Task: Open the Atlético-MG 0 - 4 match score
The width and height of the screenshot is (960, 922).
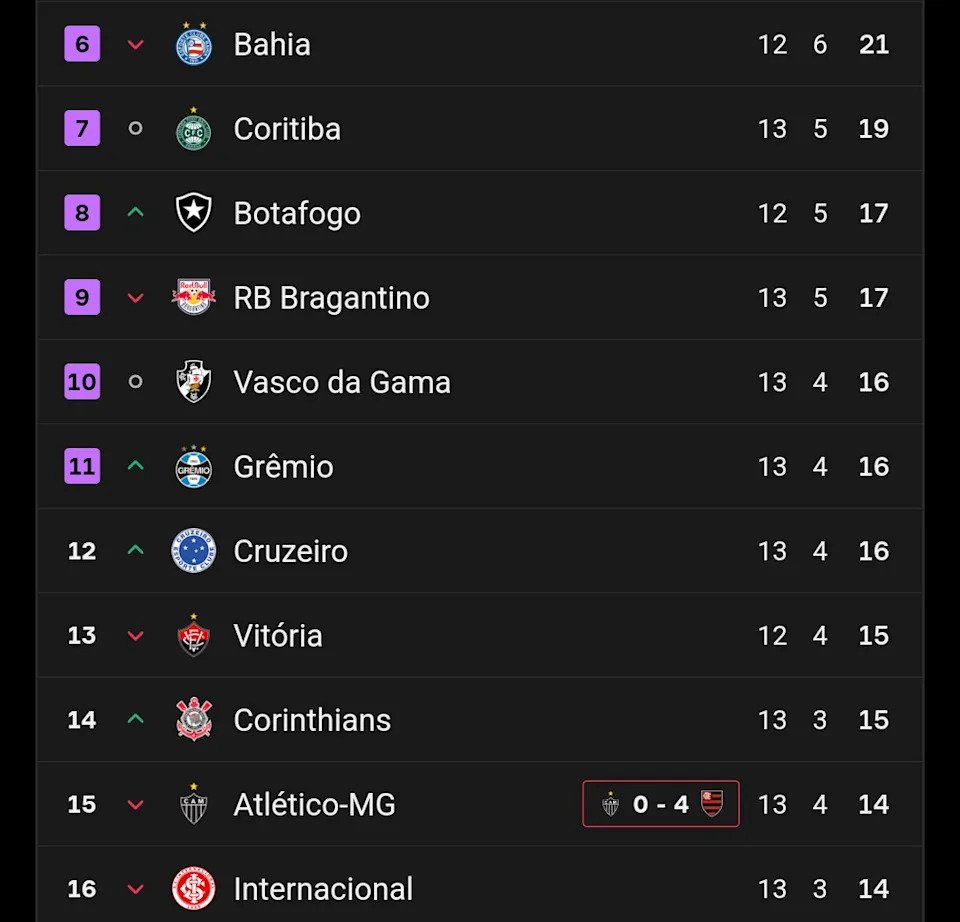Action: [x=661, y=804]
